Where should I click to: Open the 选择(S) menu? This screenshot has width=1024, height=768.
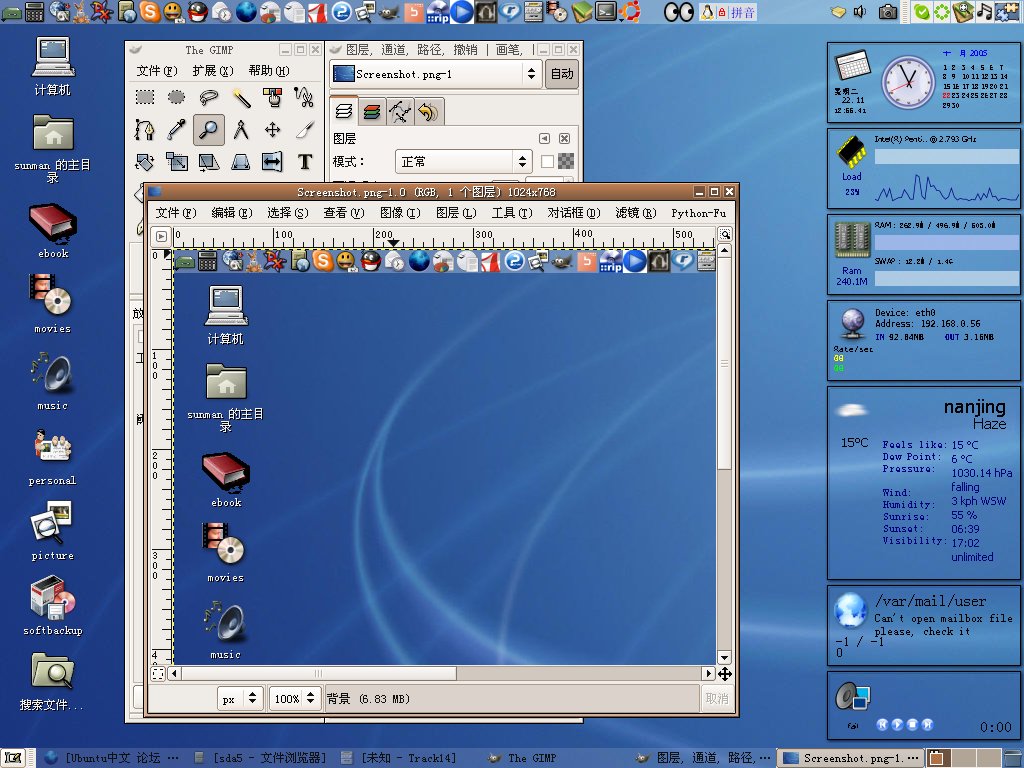[x=287, y=213]
